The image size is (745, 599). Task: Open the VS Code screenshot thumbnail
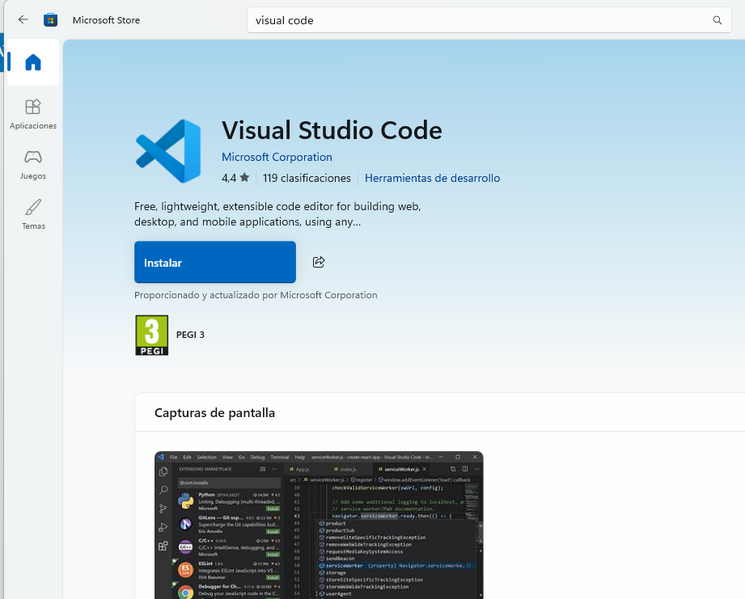(x=319, y=525)
